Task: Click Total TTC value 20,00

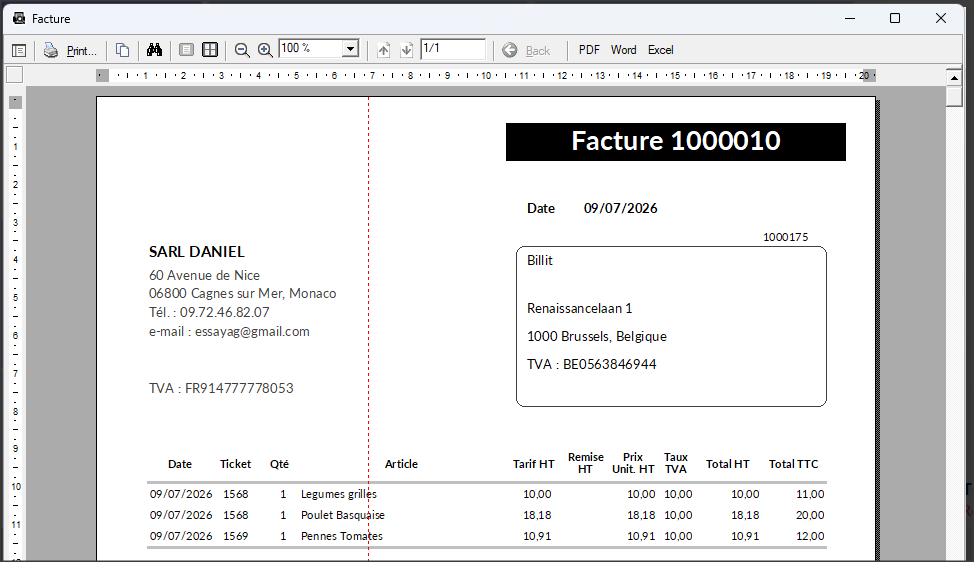Action: (x=810, y=515)
